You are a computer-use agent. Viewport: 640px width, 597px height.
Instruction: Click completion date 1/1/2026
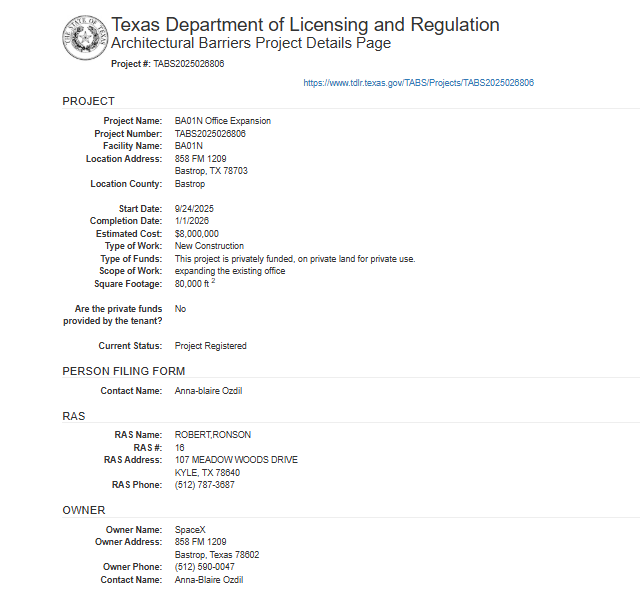pyautogui.click(x=192, y=221)
